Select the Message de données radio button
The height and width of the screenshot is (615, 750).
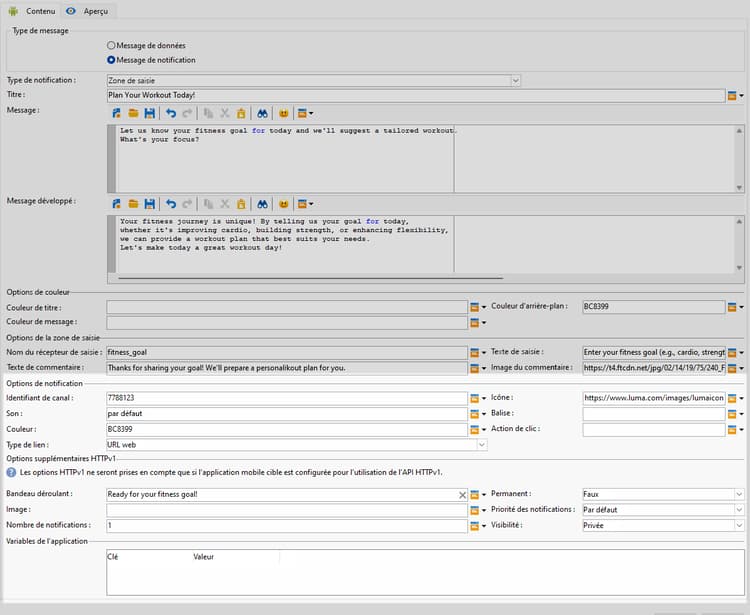point(111,46)
